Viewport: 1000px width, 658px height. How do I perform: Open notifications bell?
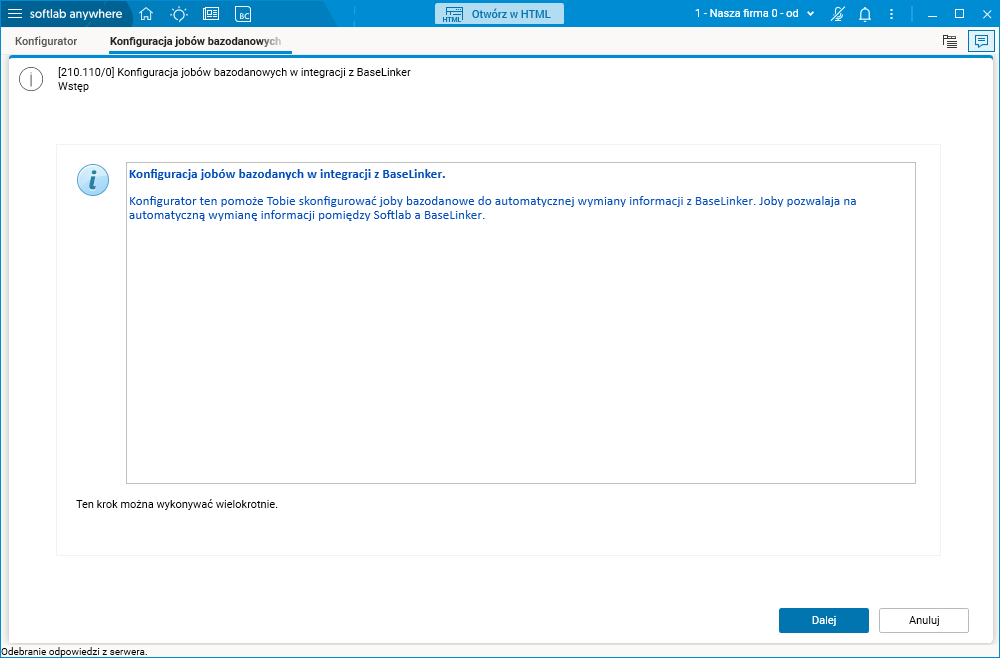(865, 14)
